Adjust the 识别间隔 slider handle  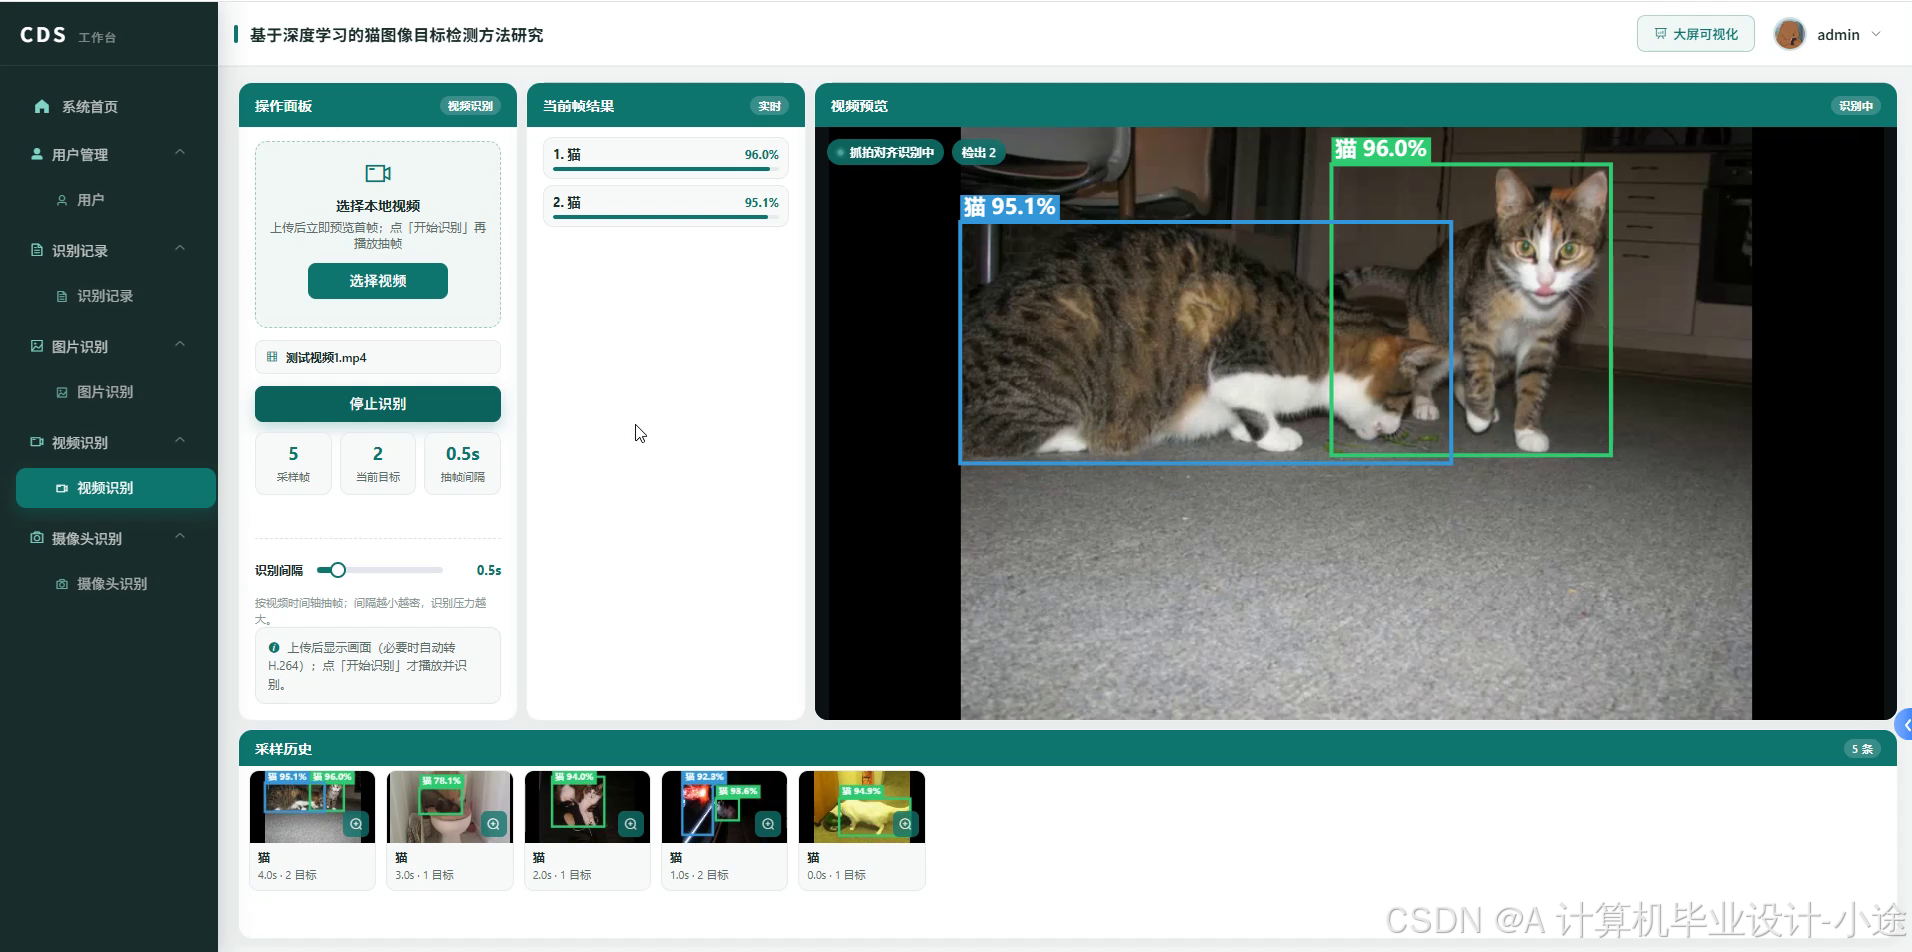[338, 570]
